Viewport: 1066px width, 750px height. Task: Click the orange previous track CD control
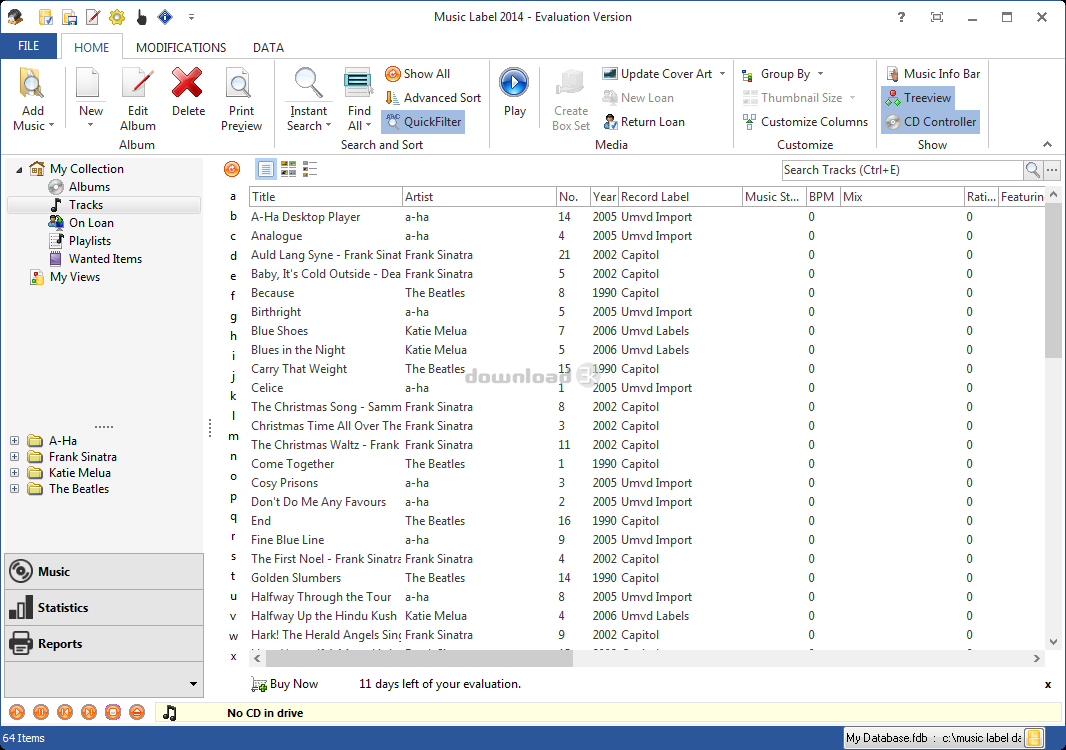click(x=65, y=712)
